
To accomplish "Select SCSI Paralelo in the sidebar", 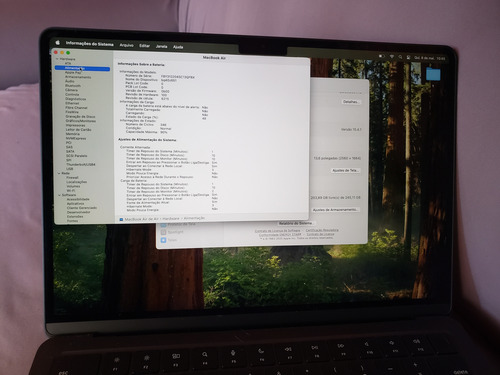I will 77,156.
